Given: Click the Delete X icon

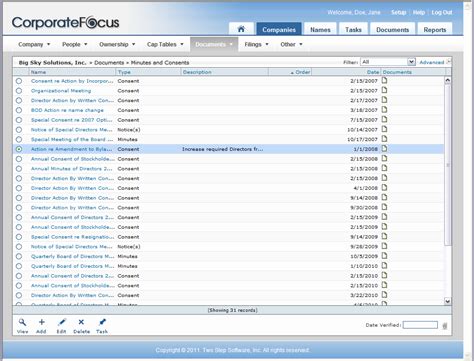Looking at the screenshot, I should (81, 322).
